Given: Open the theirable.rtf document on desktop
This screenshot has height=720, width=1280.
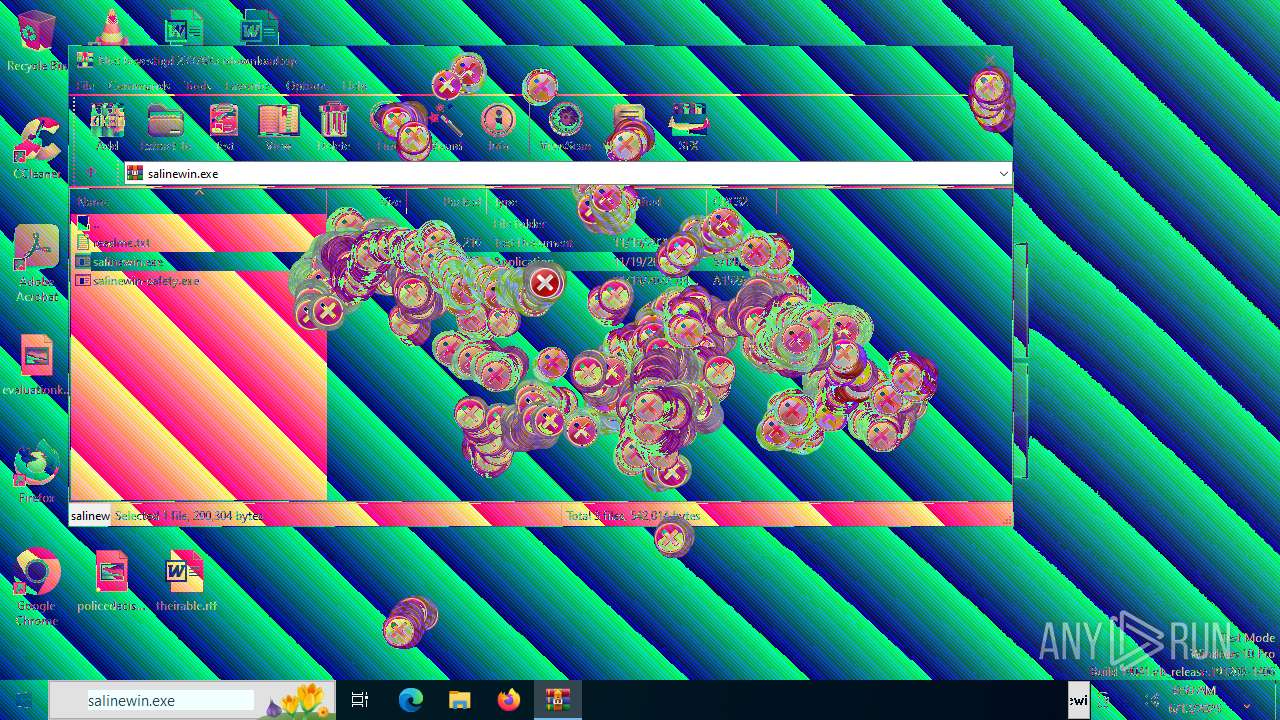Looking at the screenshot, I should coord(185,581).
